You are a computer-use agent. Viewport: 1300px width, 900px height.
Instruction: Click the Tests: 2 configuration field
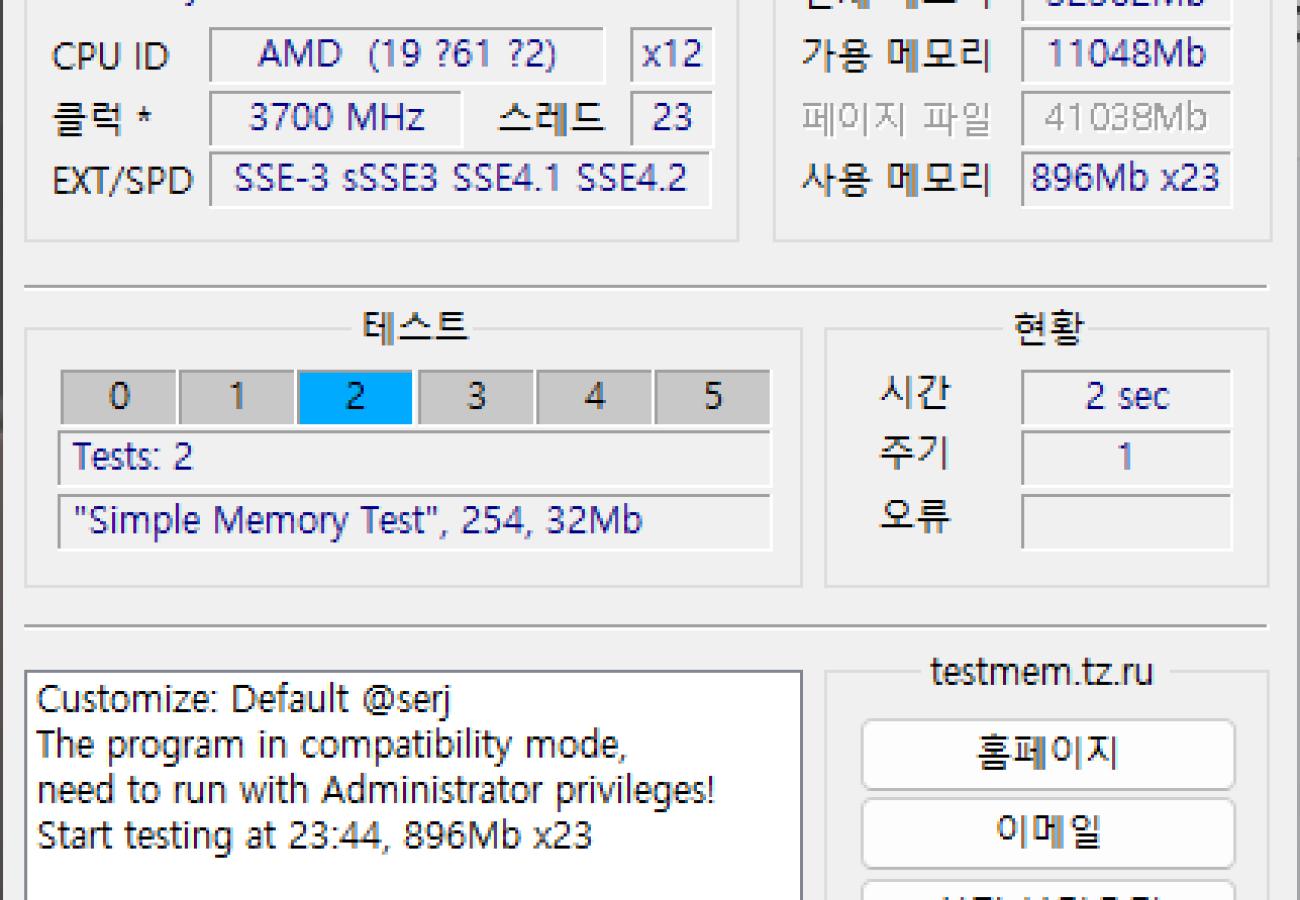[415, 458]
